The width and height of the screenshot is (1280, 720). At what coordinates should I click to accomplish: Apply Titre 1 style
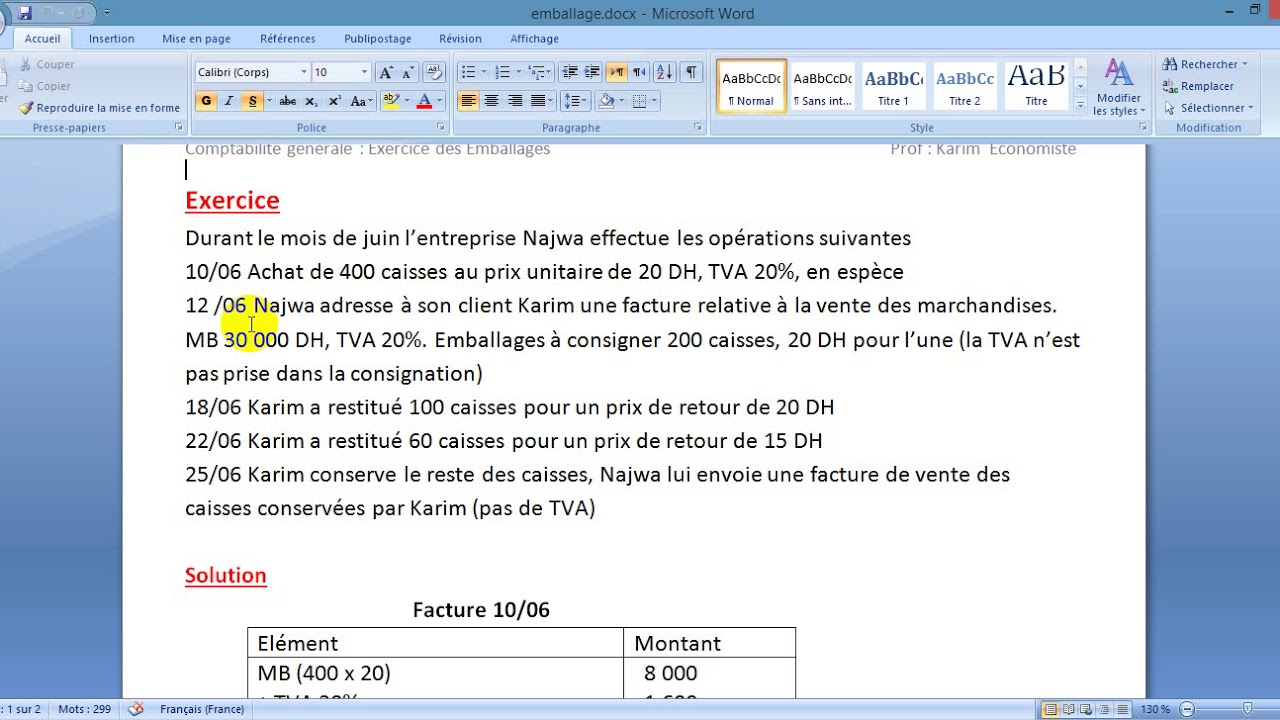(x=893, y=87)
